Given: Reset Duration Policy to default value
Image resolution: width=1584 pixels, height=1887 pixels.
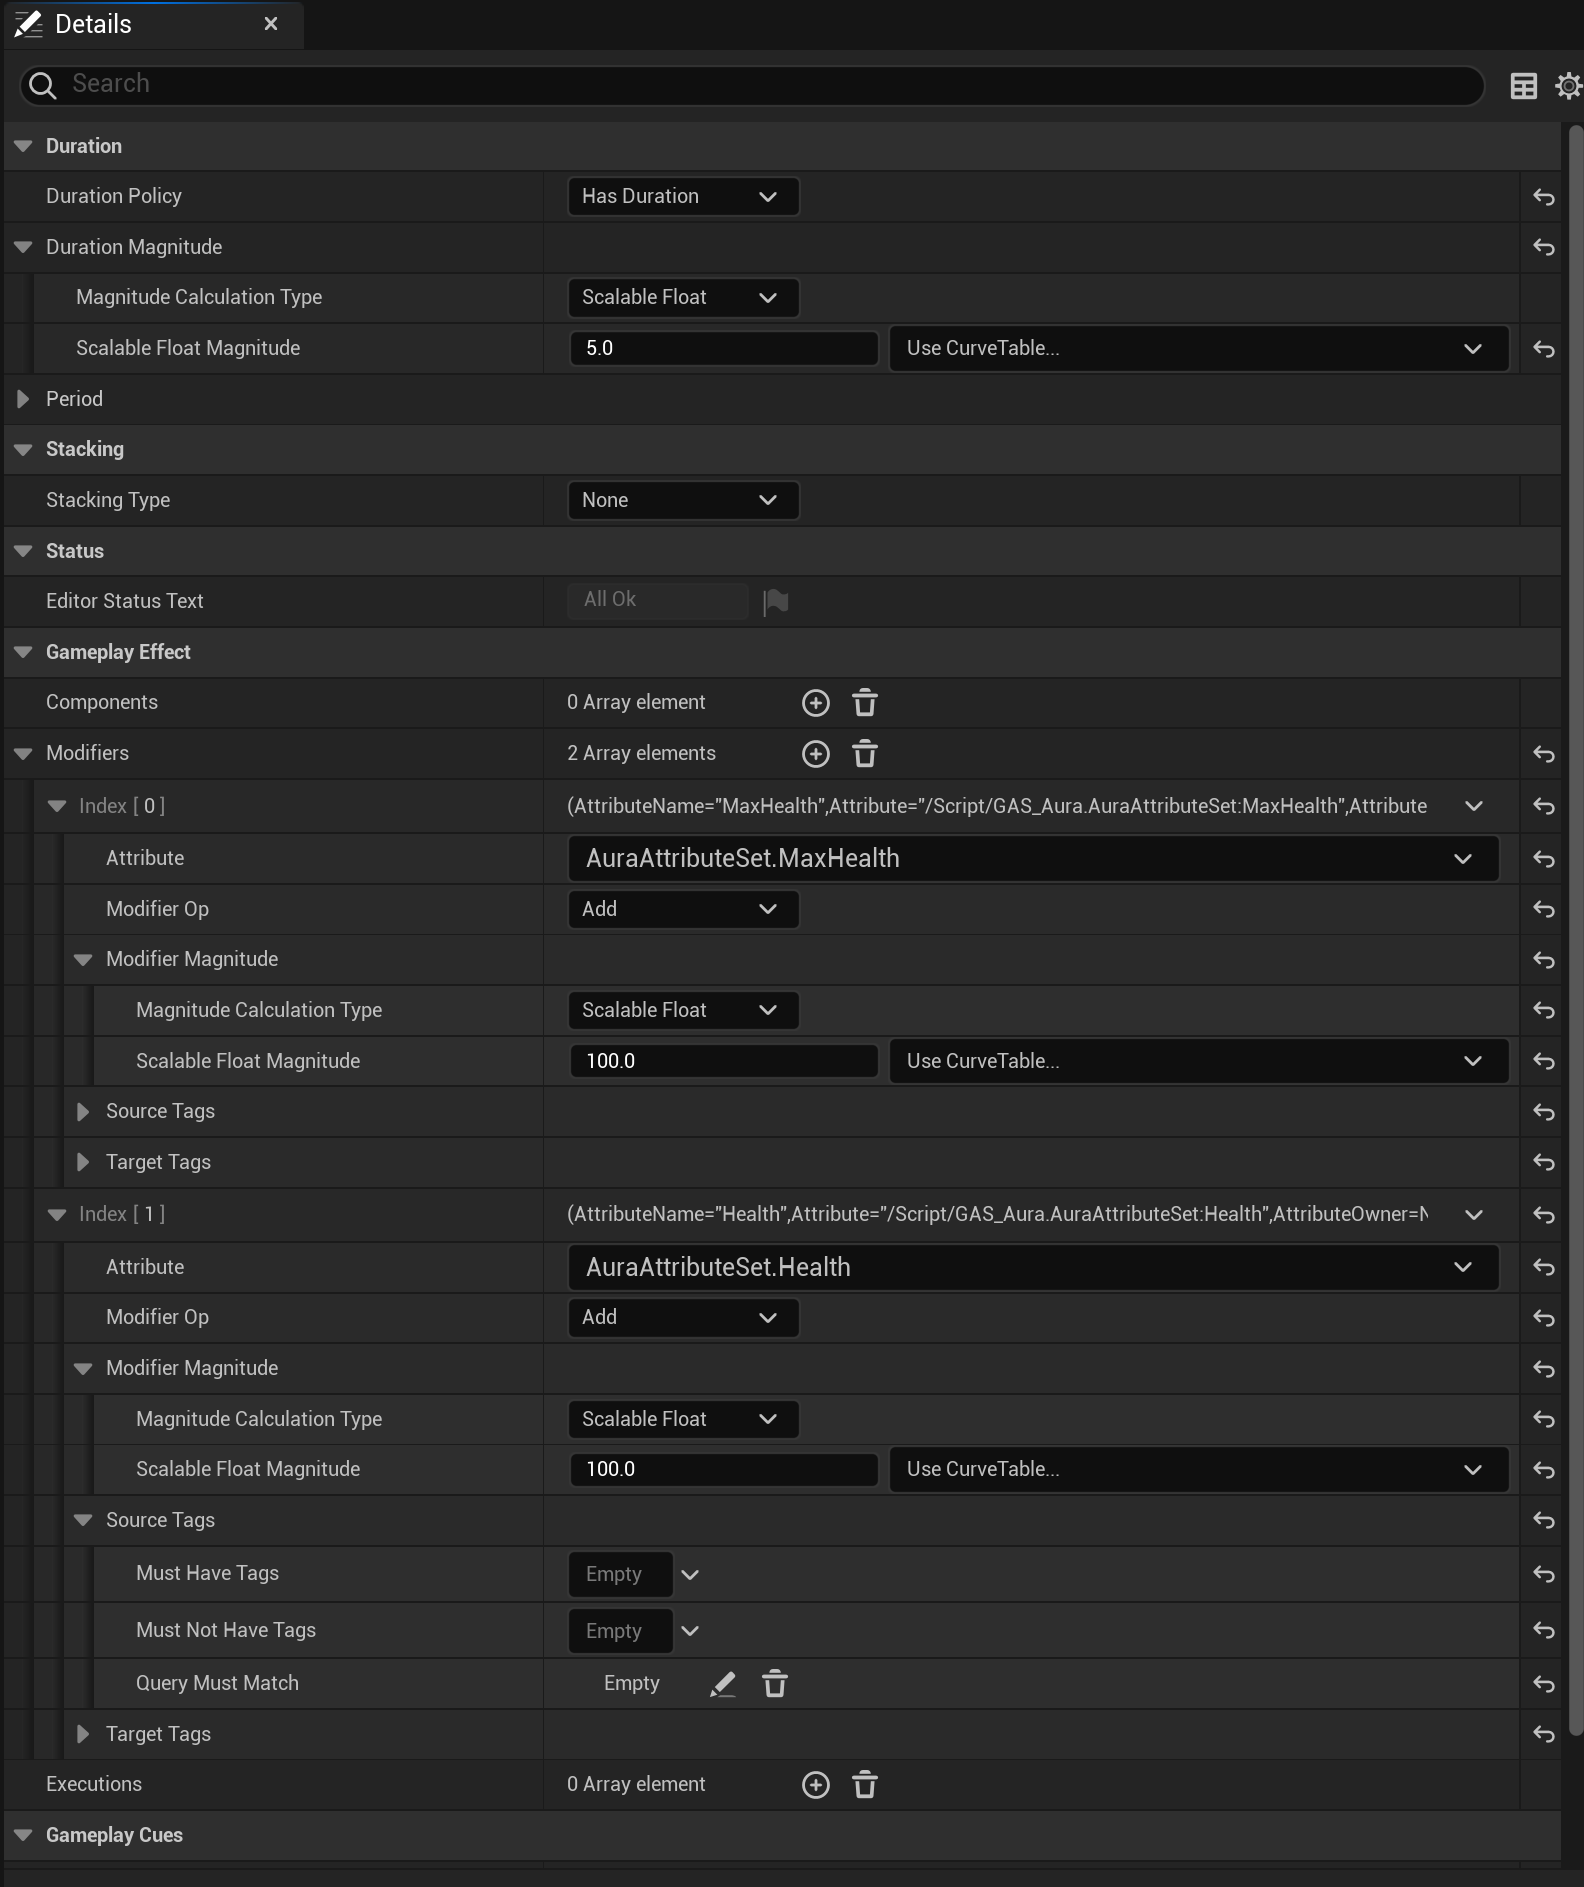Looking at the screenshot, I should coord(1543,197).
